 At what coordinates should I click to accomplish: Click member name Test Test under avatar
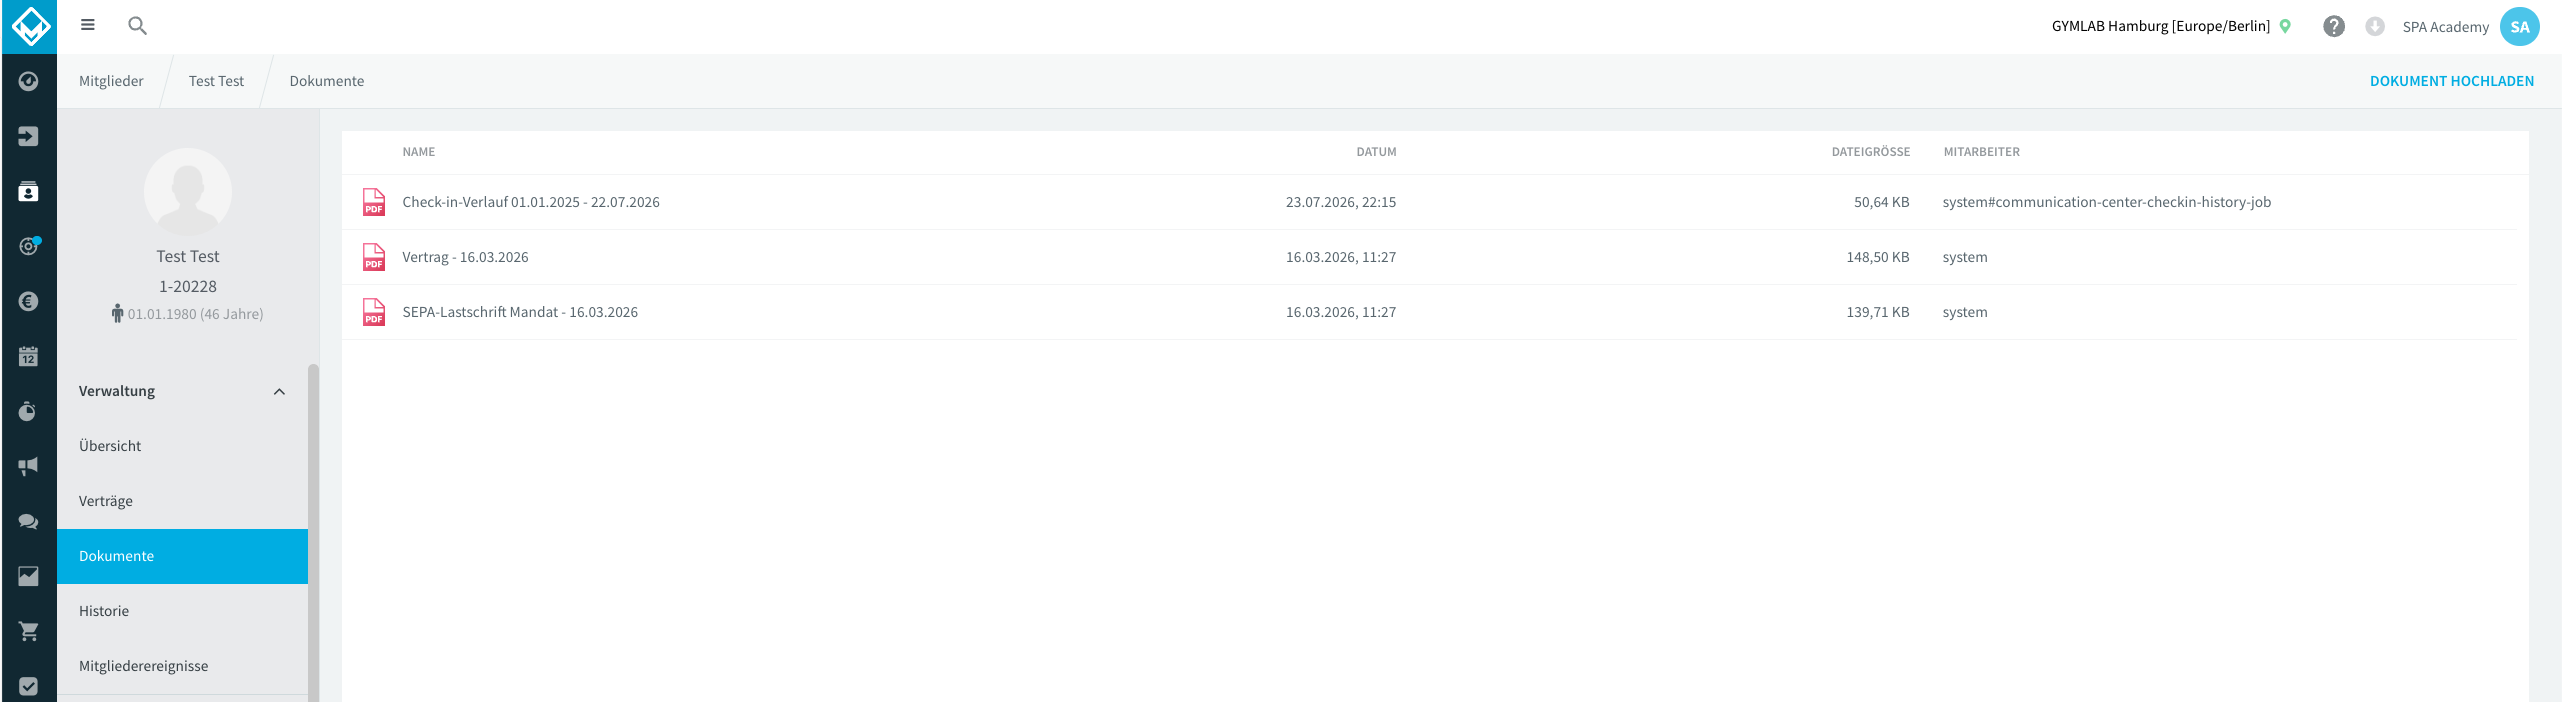point(188,257)
